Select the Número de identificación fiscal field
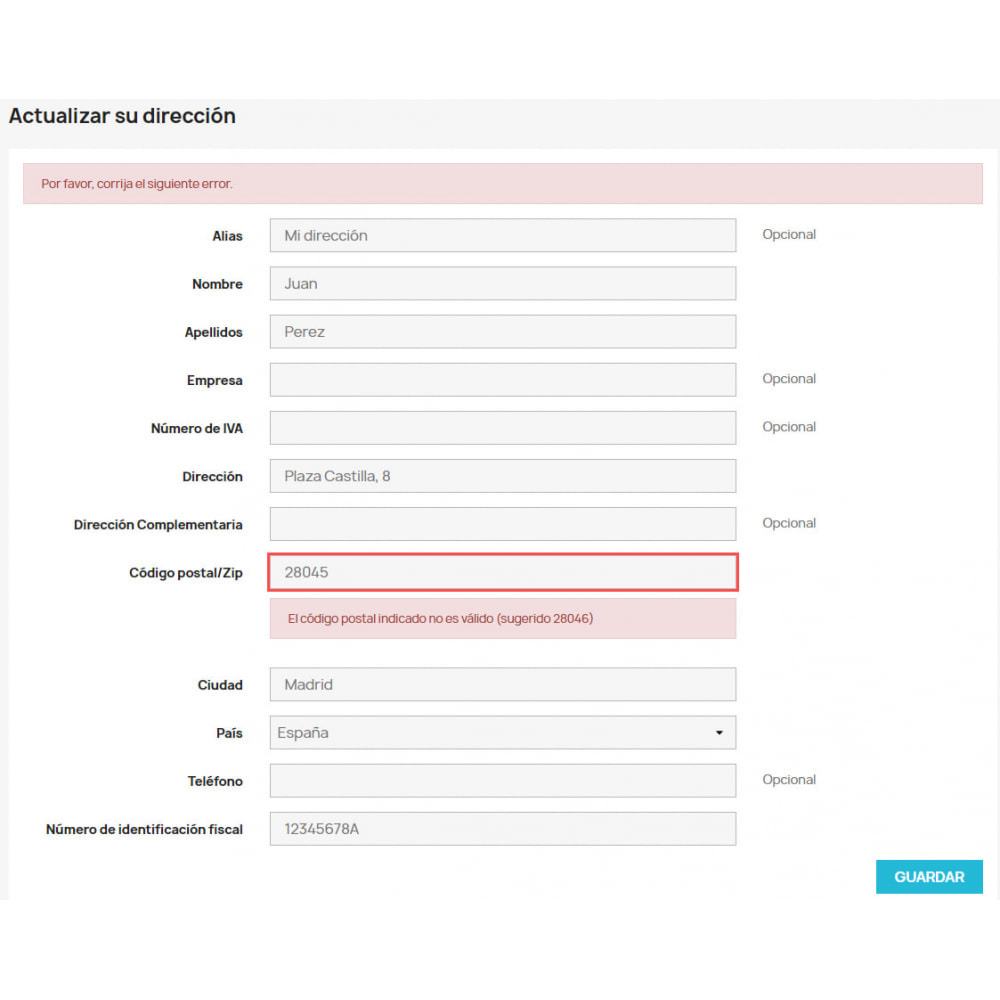The width and height of the screenshot is (1000, 1000). 502,829
